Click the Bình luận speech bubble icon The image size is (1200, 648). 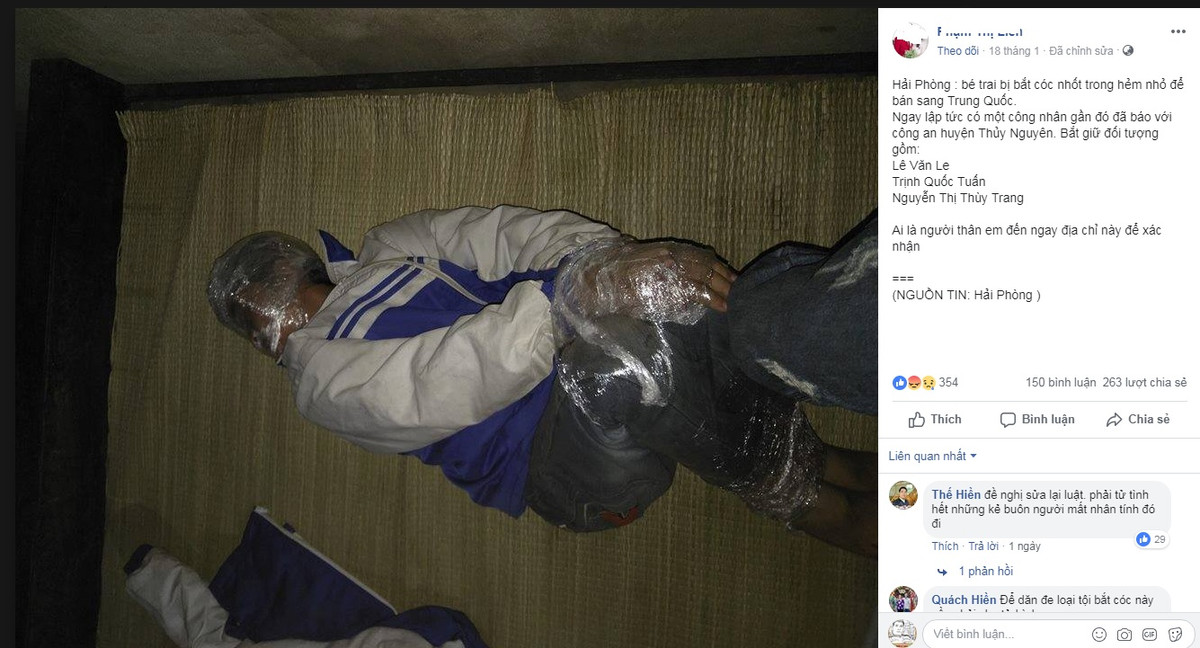tap(1008, 420)
